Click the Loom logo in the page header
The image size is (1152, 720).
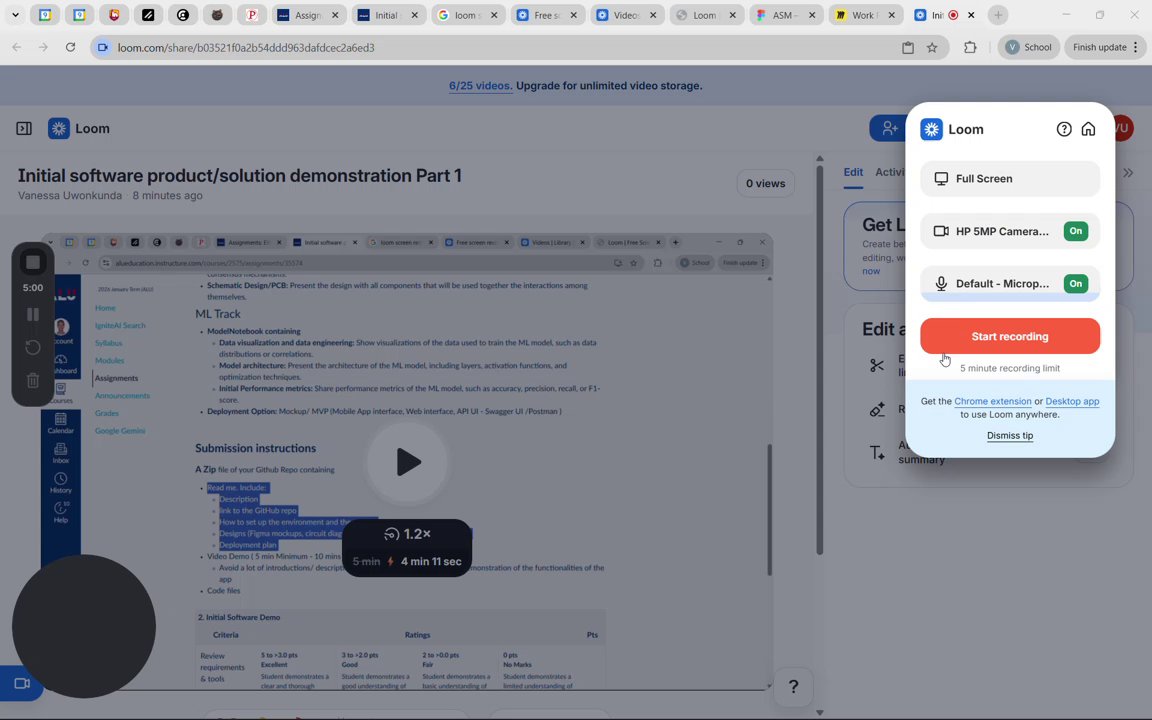coord(79,129)
